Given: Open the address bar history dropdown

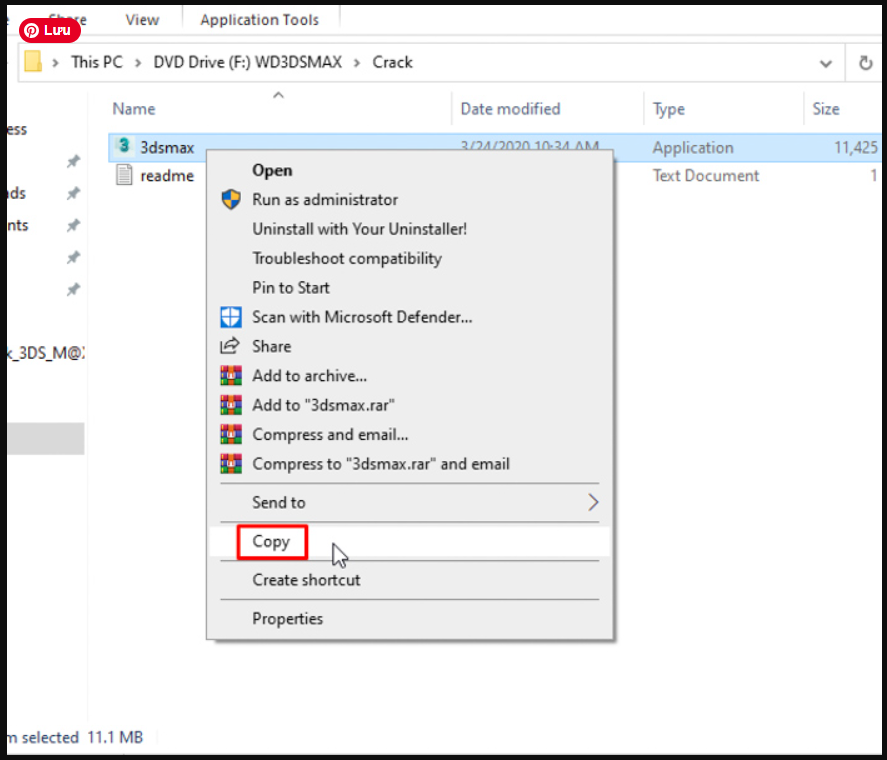Looking at the screenshot, I should tap(826, 62).
